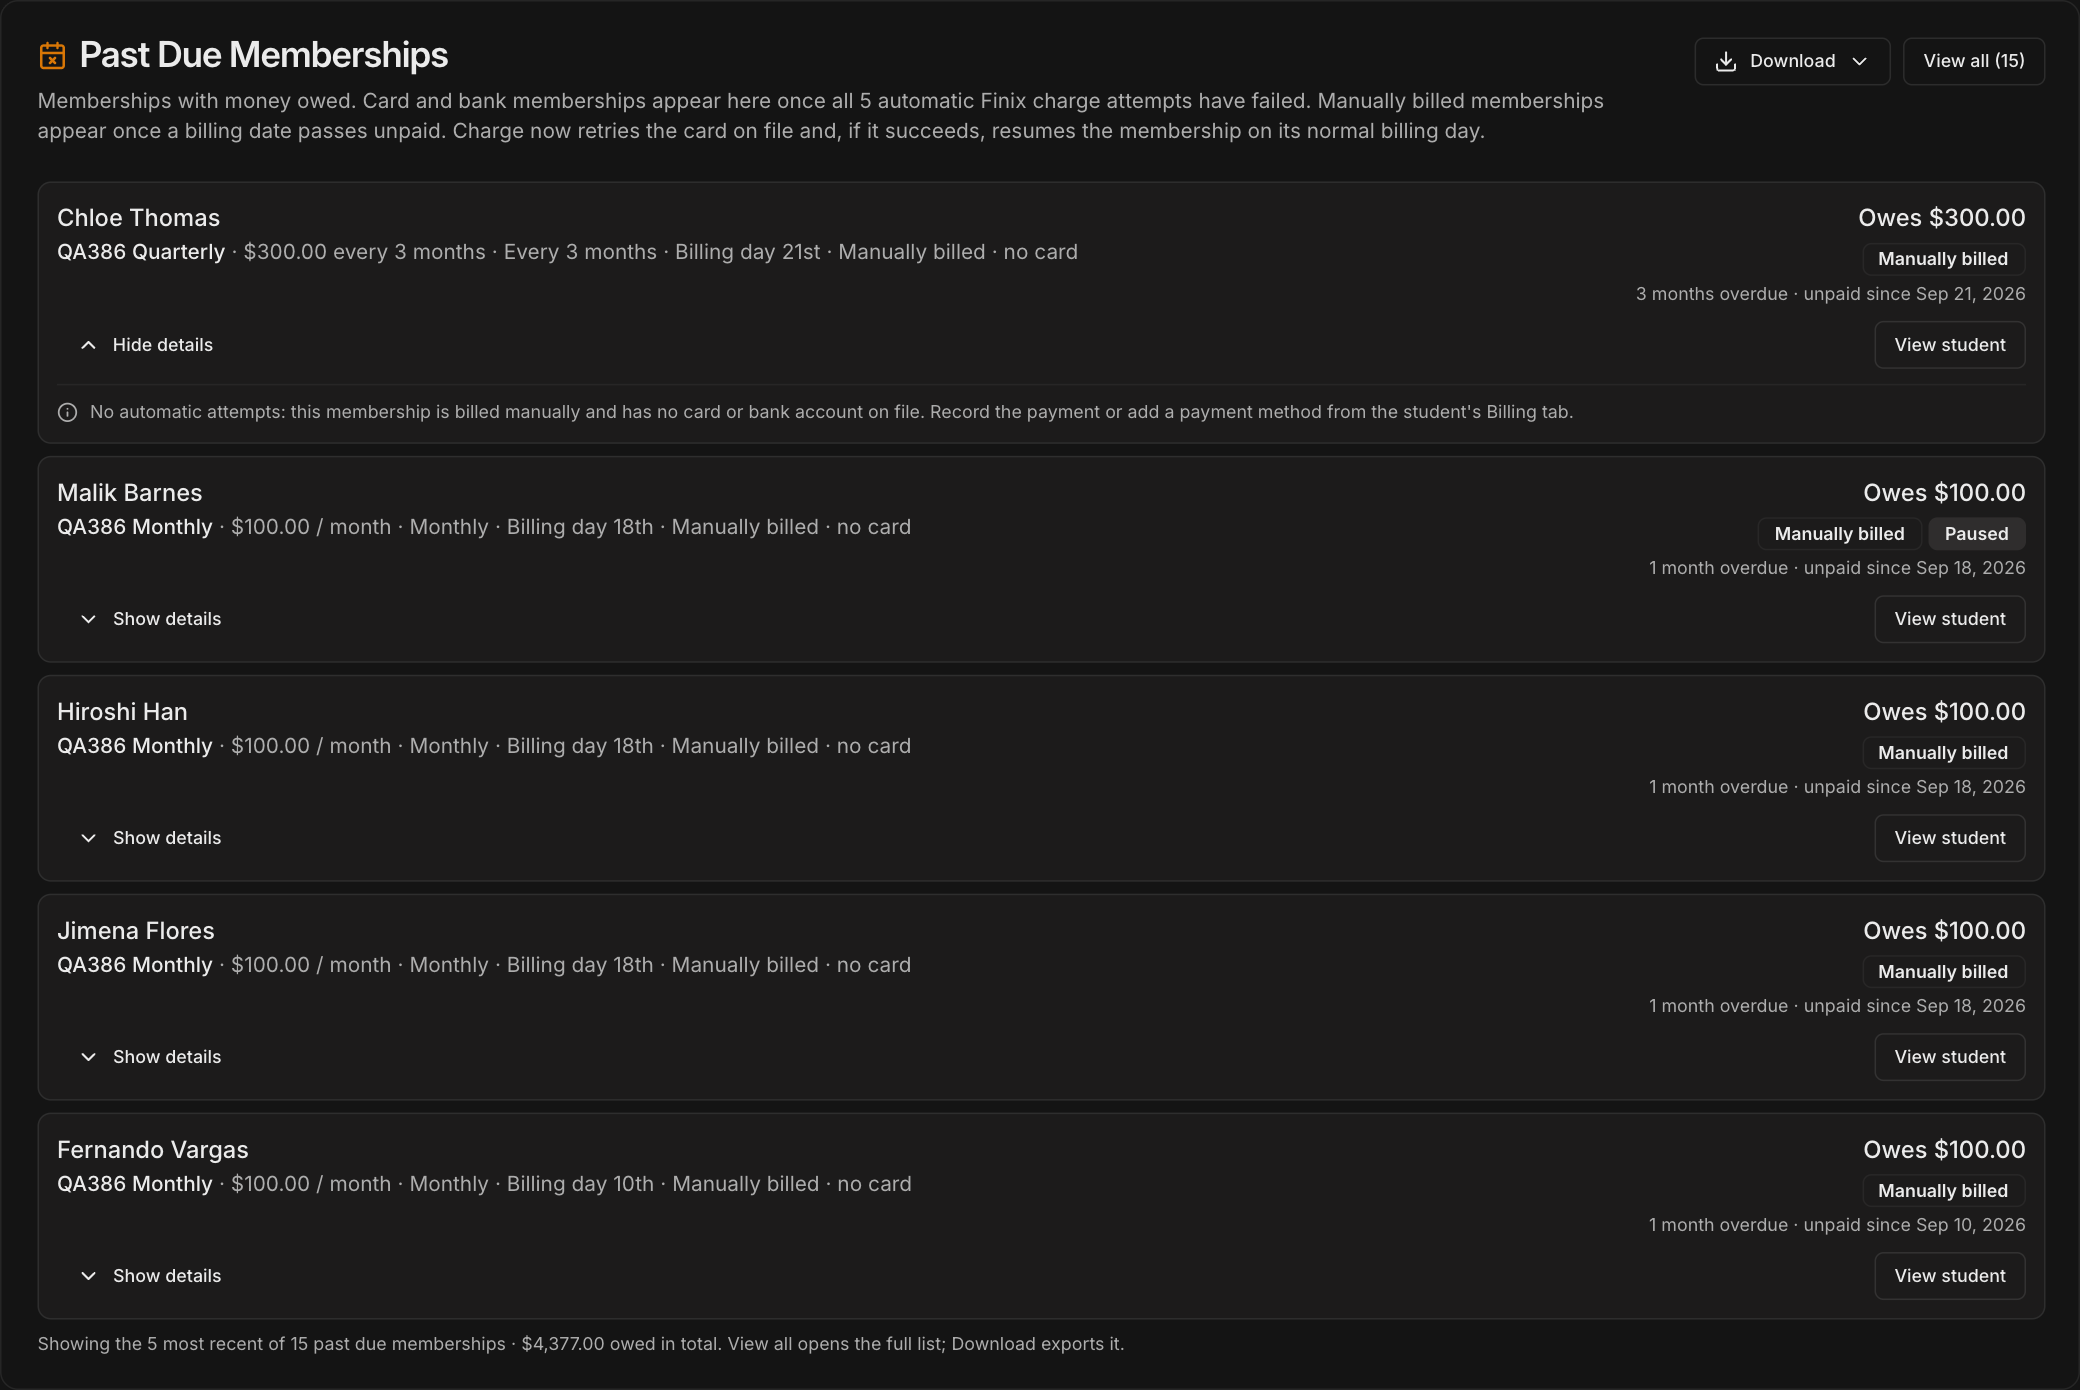Click QA386 Monthly under Hiroshi Han
Screen dimensions: 2080x1390
135,746
